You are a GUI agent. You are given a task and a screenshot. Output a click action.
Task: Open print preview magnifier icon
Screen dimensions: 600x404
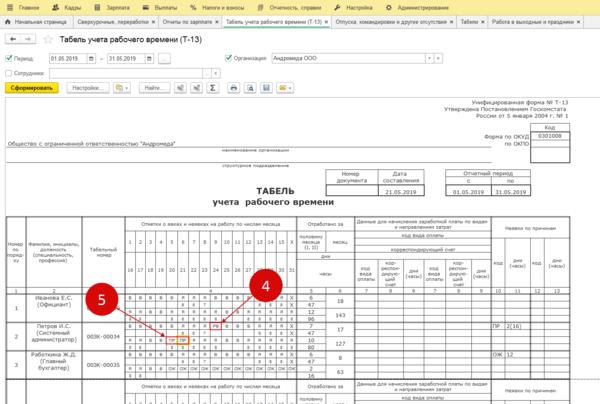pos(248,88)
